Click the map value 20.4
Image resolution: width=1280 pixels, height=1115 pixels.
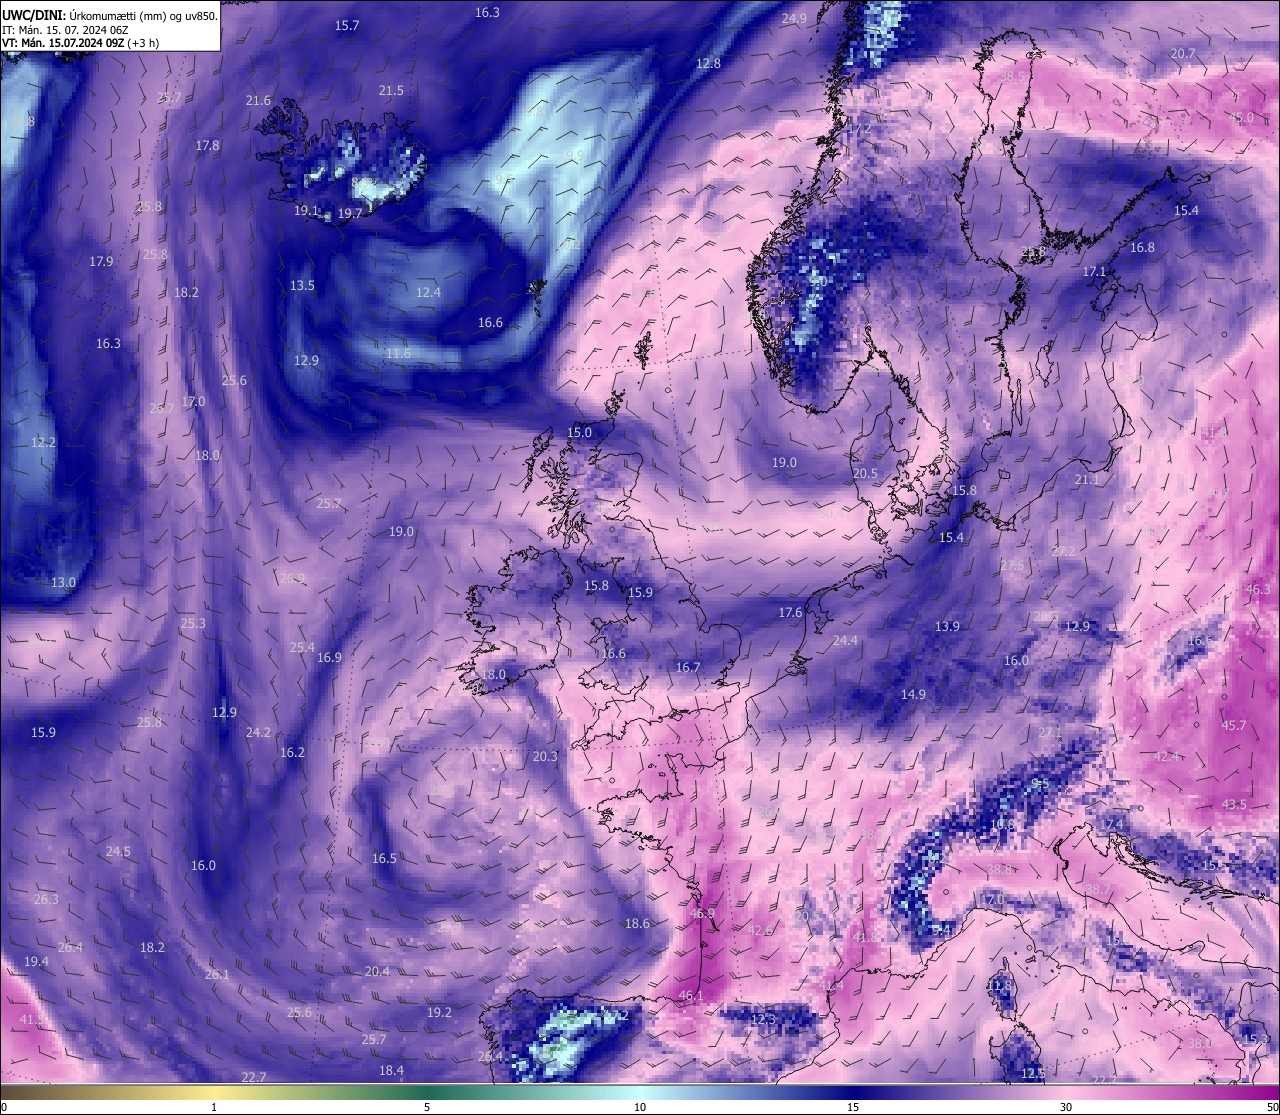pyautogui.click(x=377, y=971)
